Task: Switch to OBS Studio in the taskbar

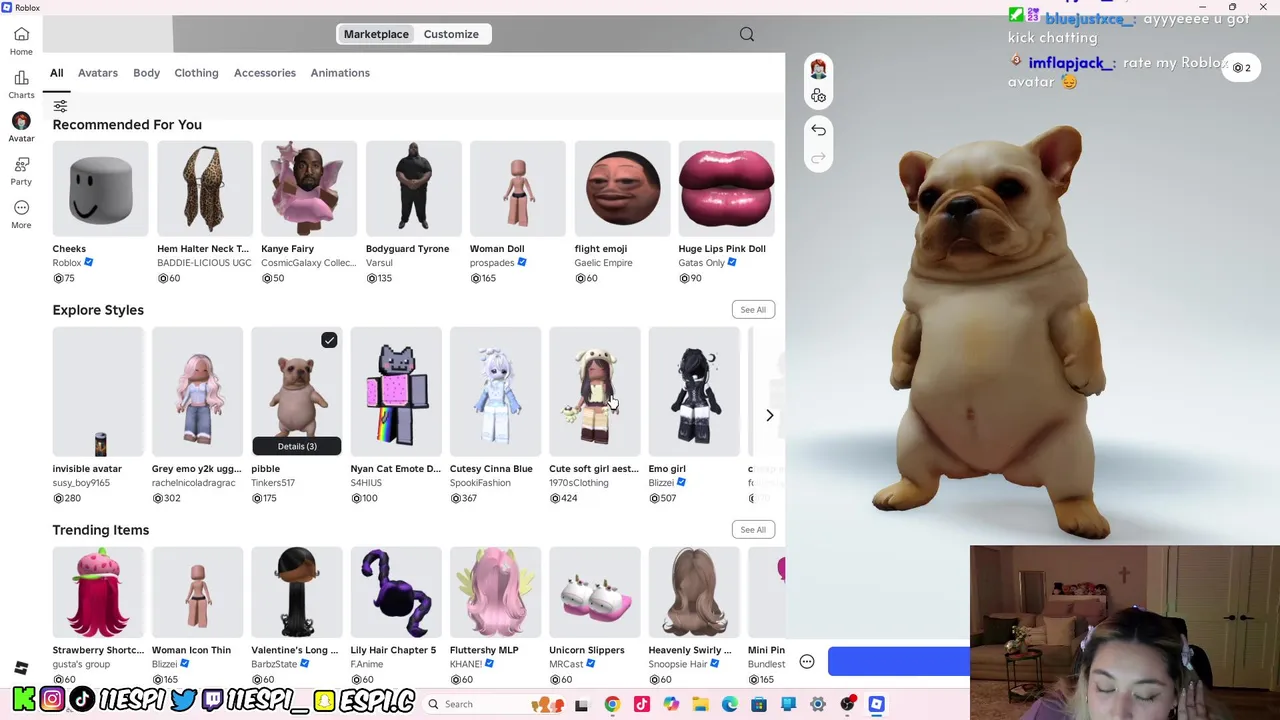Action: (848, 704)
